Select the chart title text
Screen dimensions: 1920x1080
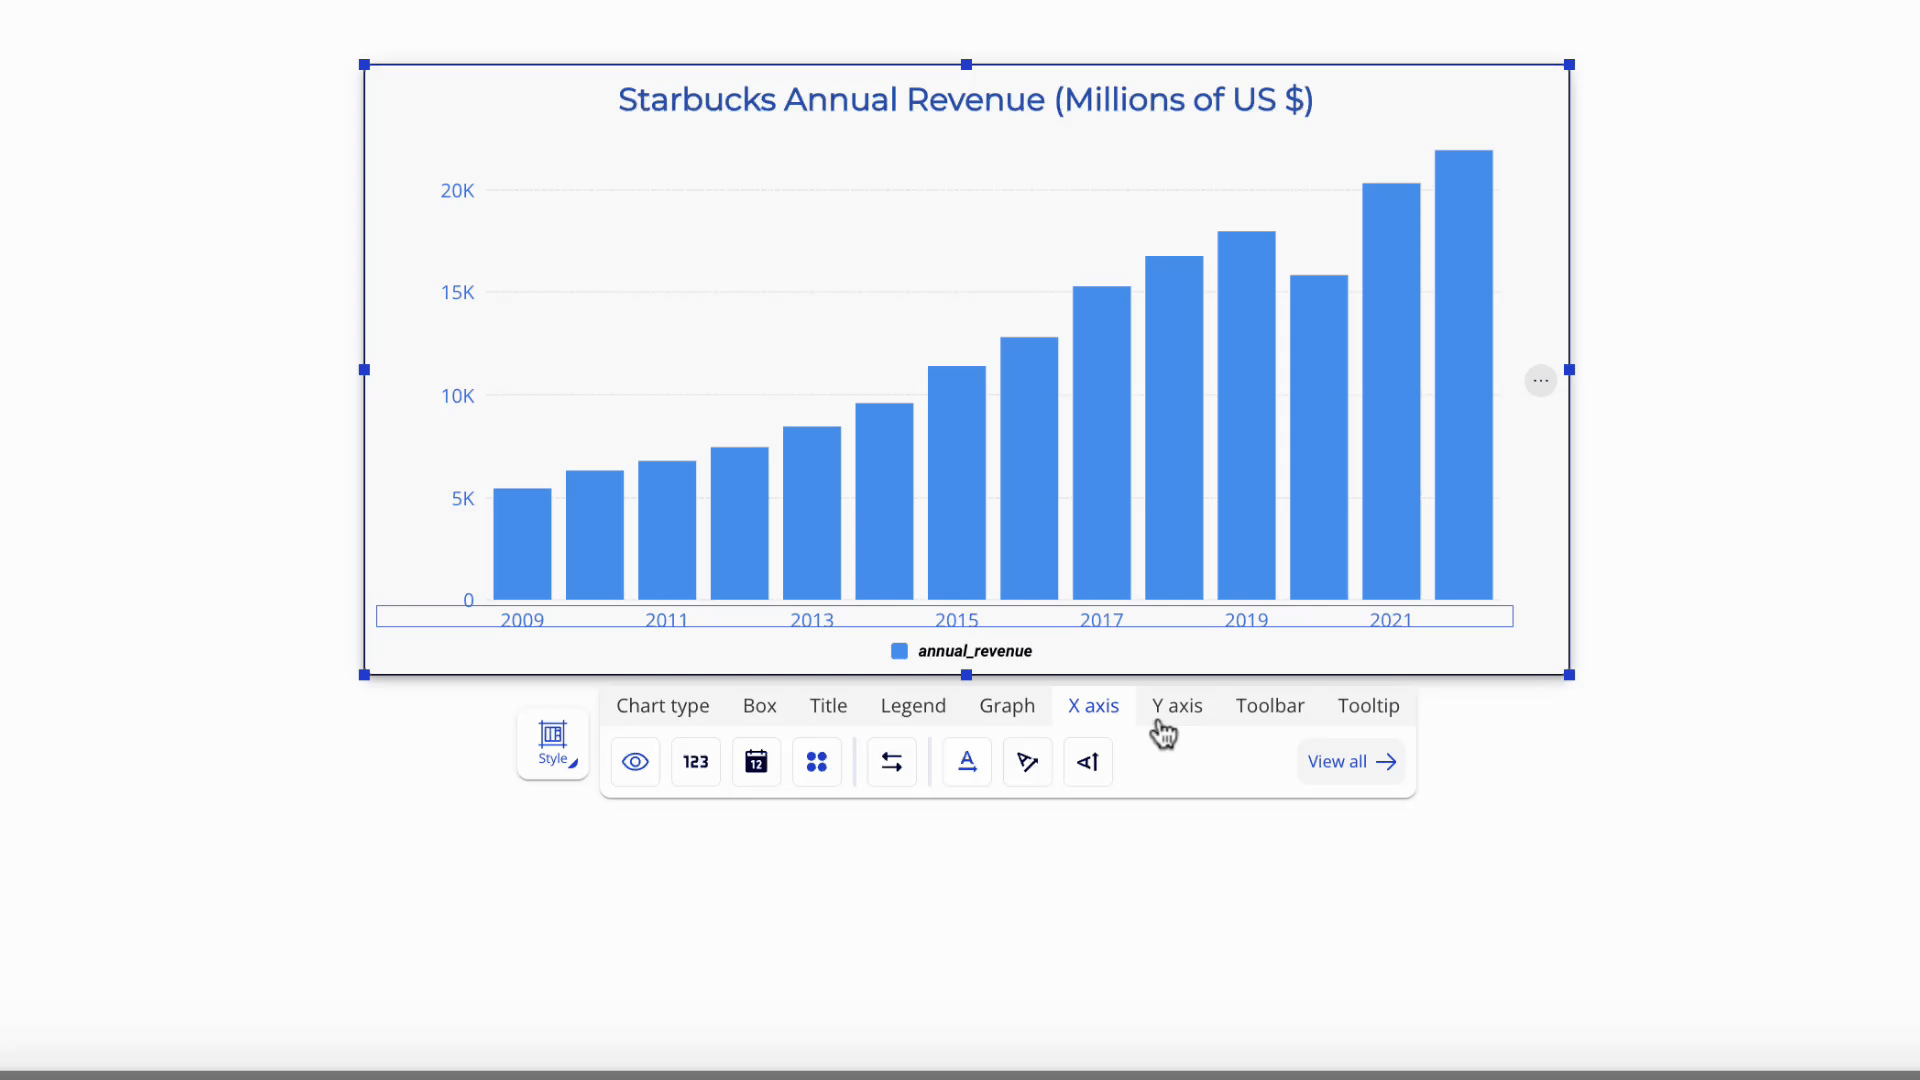(965, 100)
